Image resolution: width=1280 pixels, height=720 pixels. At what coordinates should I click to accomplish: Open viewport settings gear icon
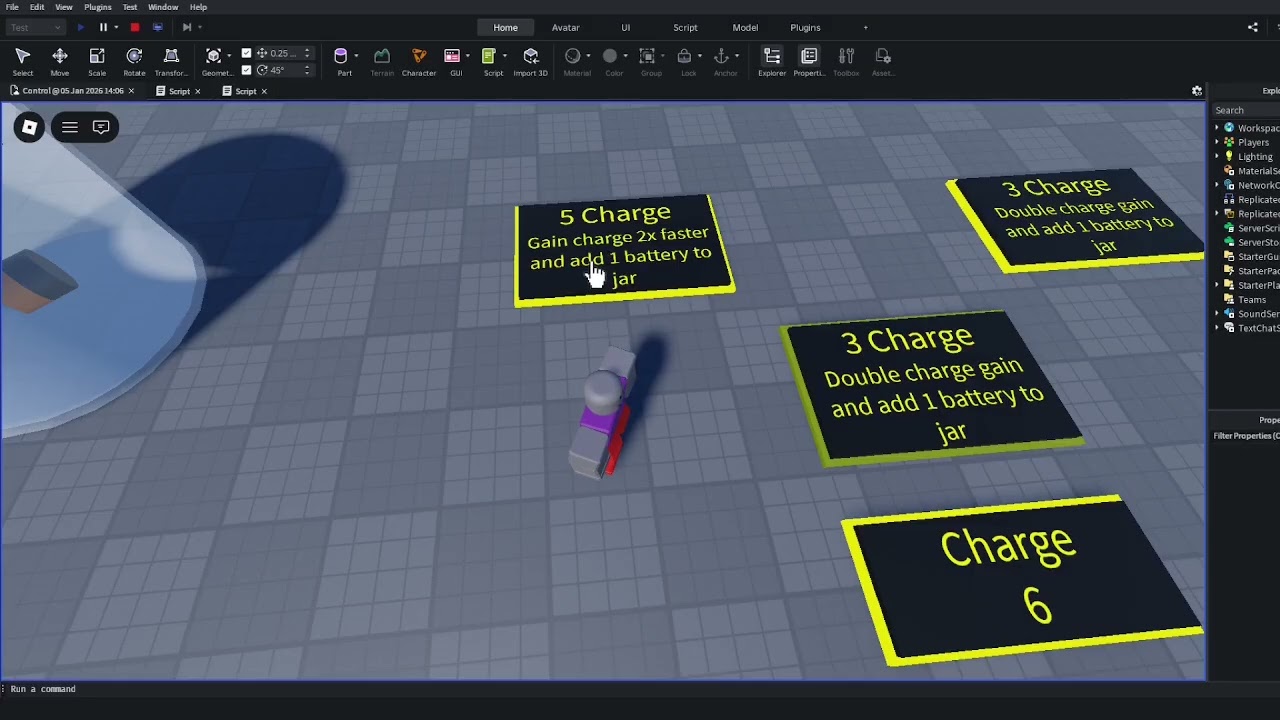coord(1197,91)
